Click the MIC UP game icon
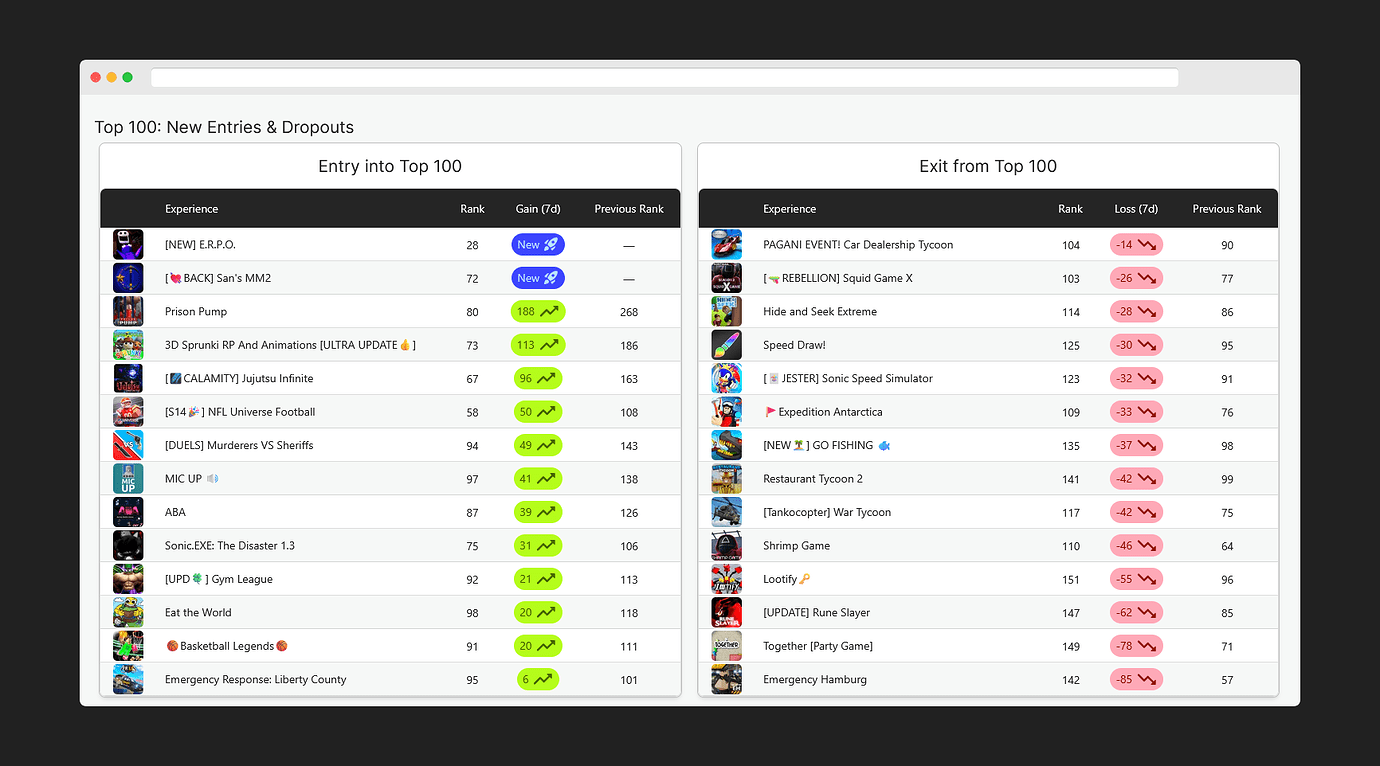Screen dimensions: 1380x766 128,478
